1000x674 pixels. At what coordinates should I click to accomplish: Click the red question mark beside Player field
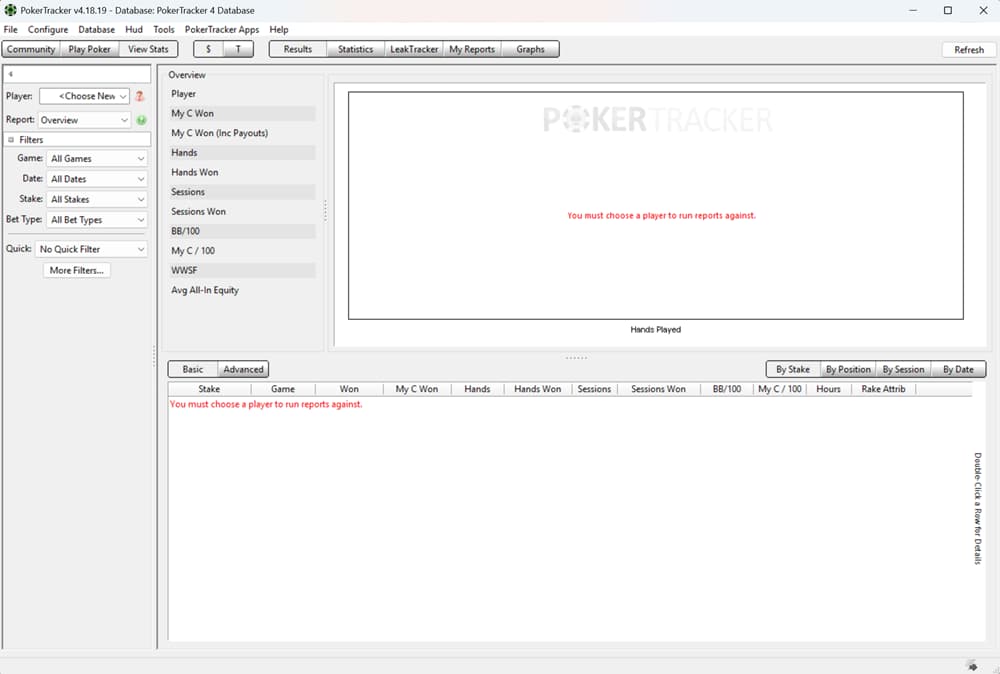pos(138,96)
